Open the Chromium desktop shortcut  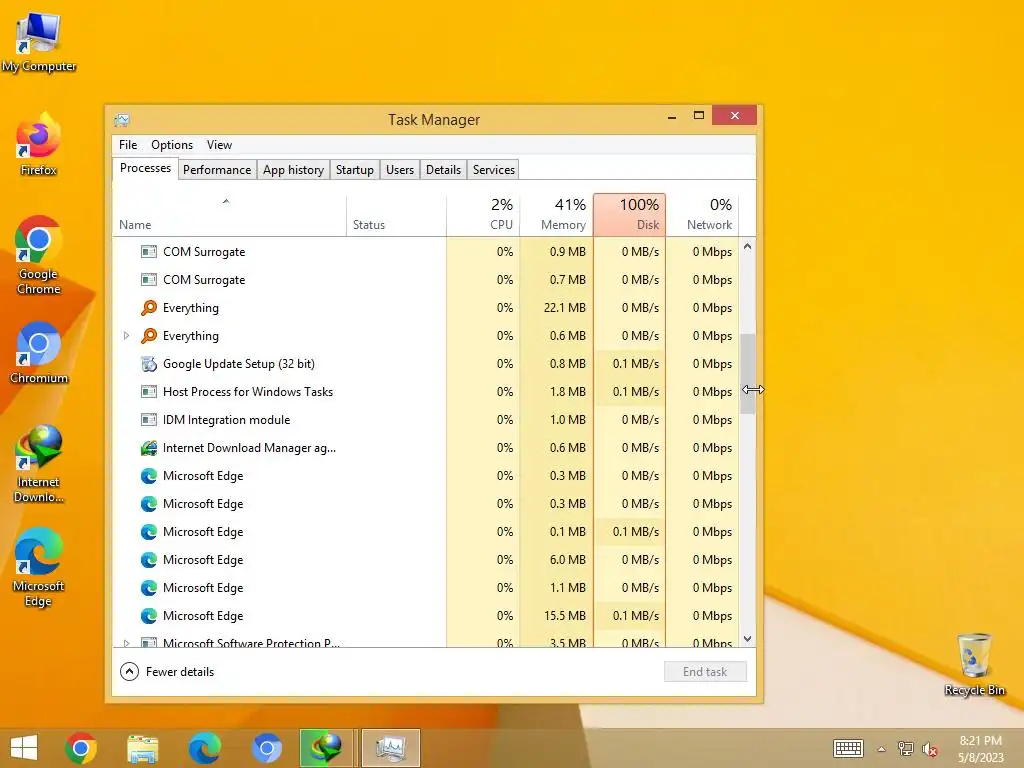(x=39, y=353)
